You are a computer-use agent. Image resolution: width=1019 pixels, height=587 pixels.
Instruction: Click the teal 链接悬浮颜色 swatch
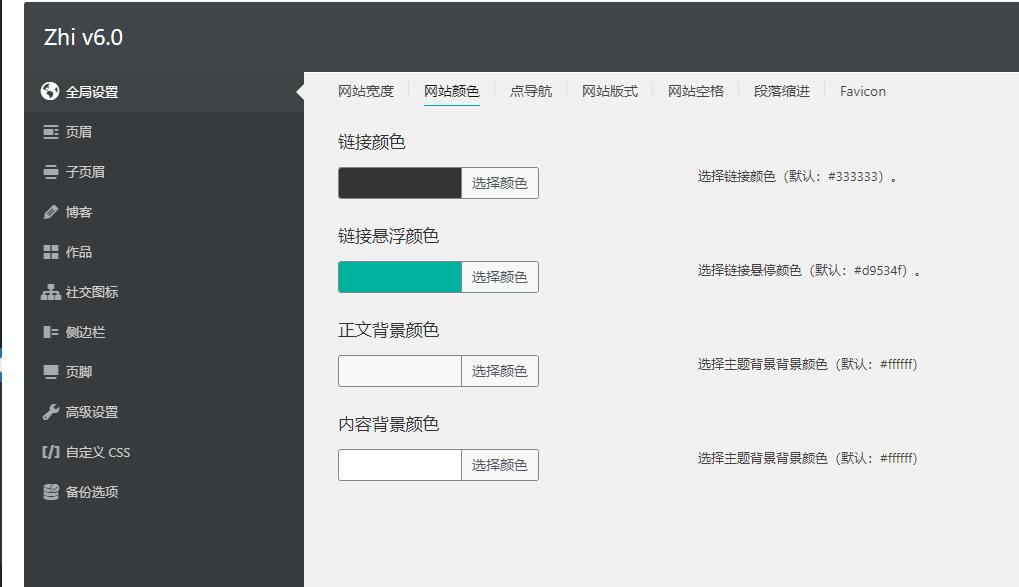[400, 277]
